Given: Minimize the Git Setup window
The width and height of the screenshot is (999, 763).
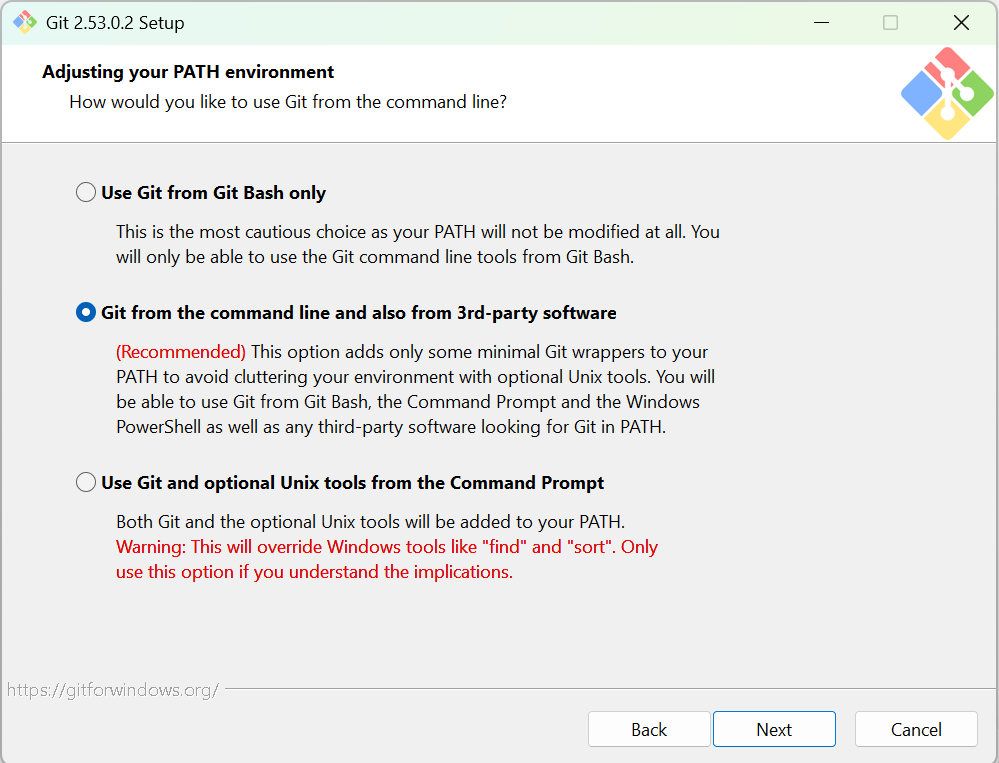Looking at the screenshot, I should 820,22.
